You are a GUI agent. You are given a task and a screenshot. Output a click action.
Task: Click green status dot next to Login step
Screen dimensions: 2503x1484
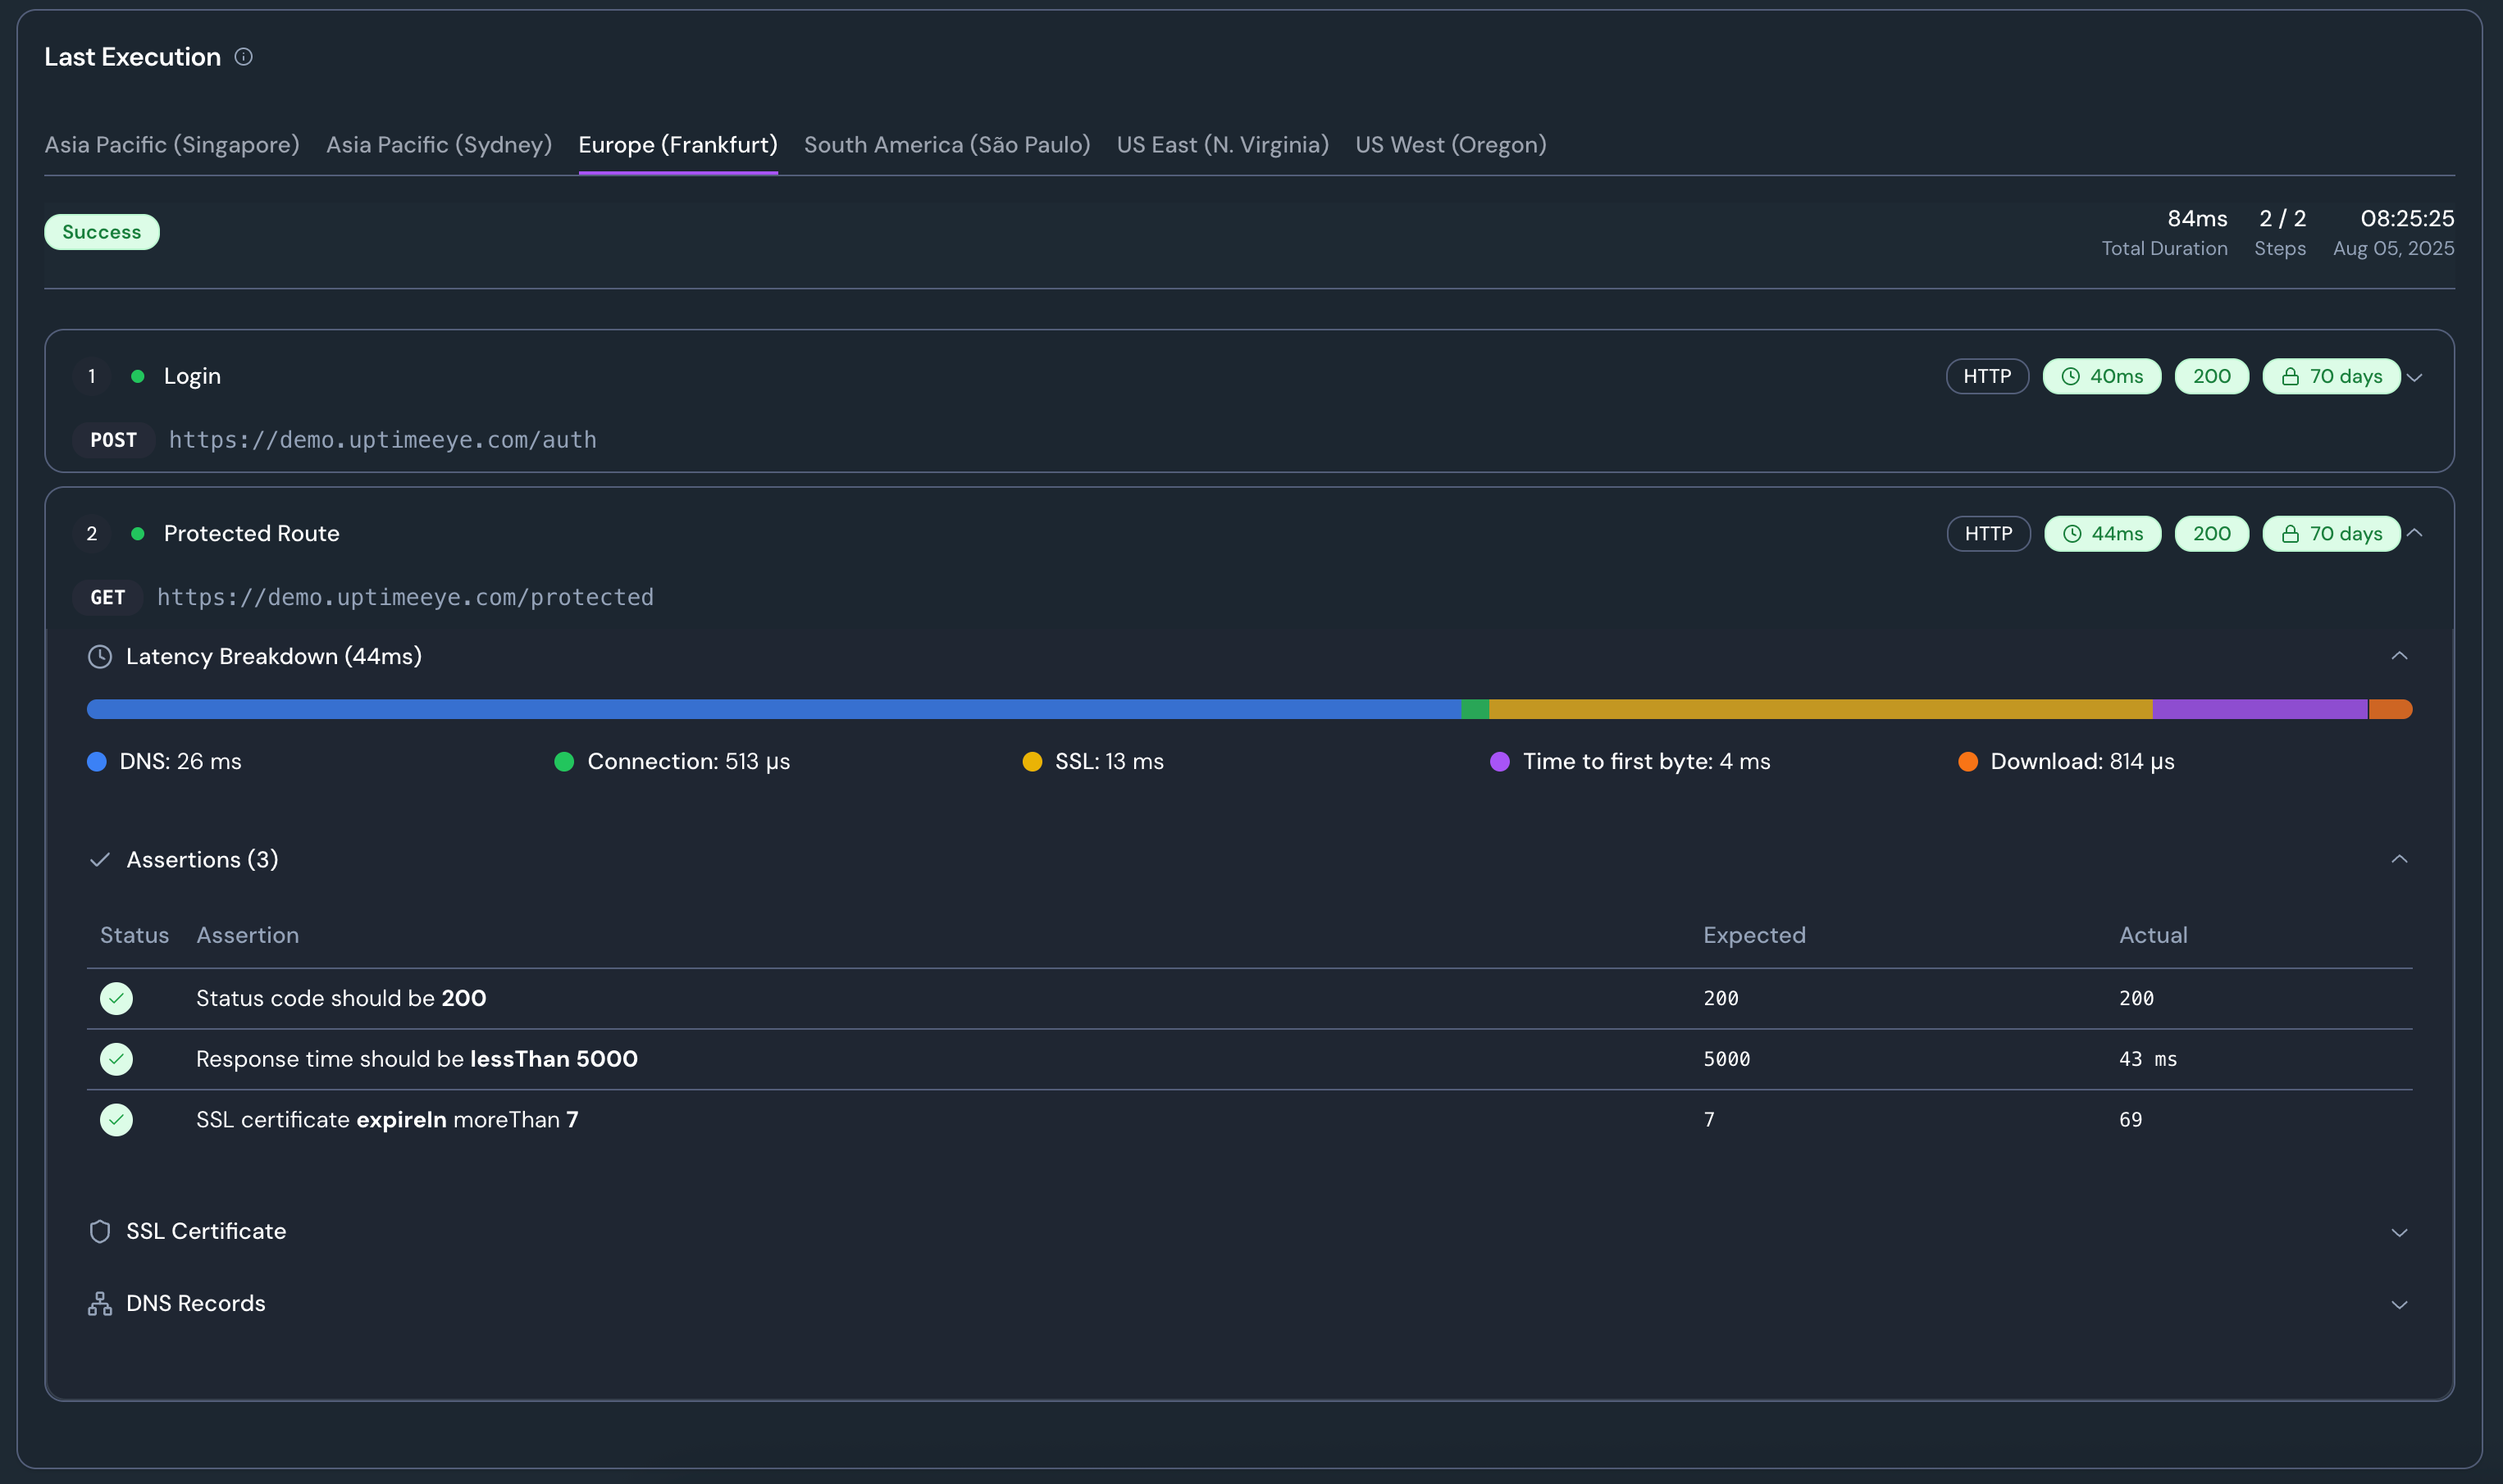(x=138, y=377)
